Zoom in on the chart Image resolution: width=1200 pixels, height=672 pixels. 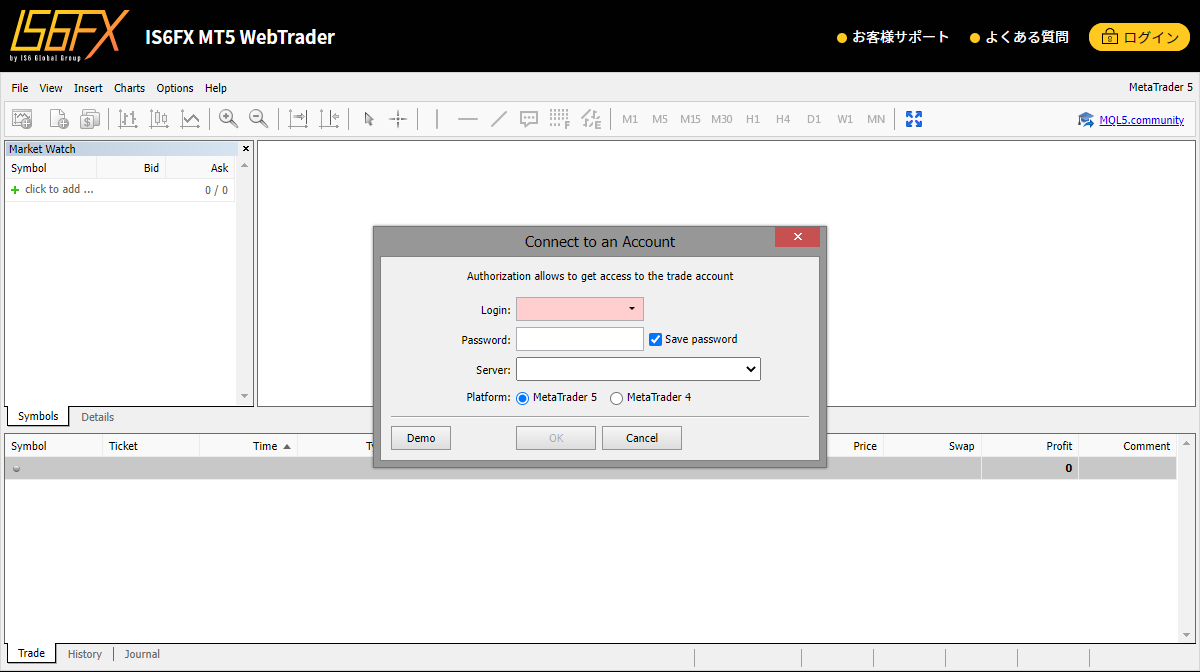click(229, 119)
